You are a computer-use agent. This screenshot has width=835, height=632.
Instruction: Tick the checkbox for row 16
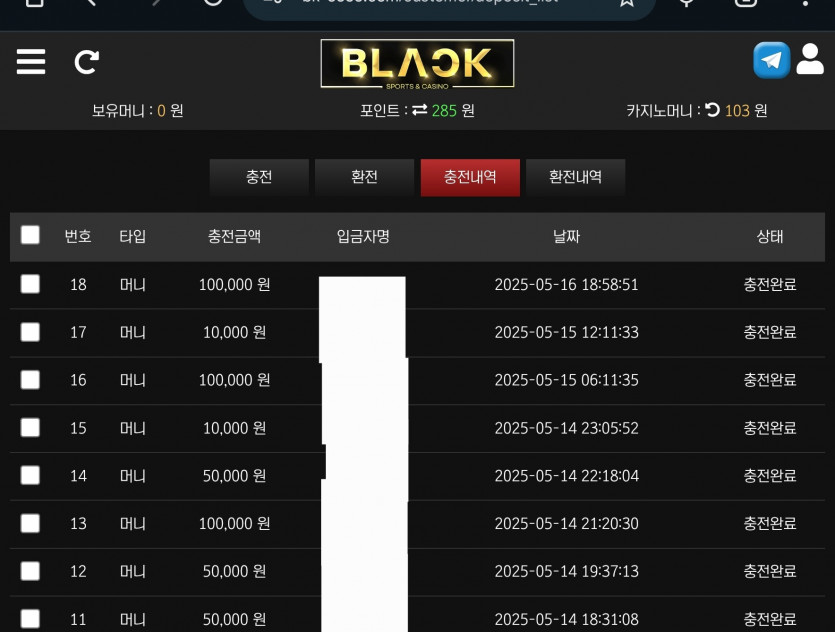(x=30, y=380)
